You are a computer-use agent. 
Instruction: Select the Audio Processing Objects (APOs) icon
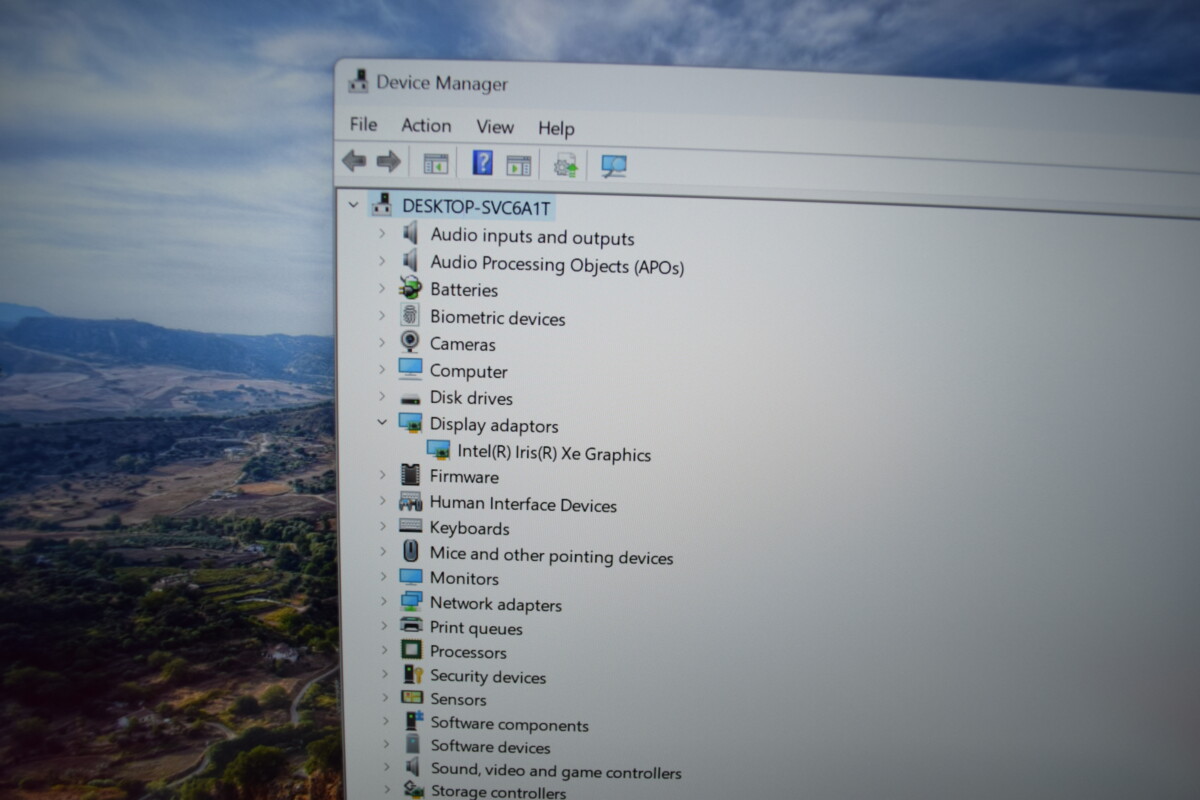point(410,261)
